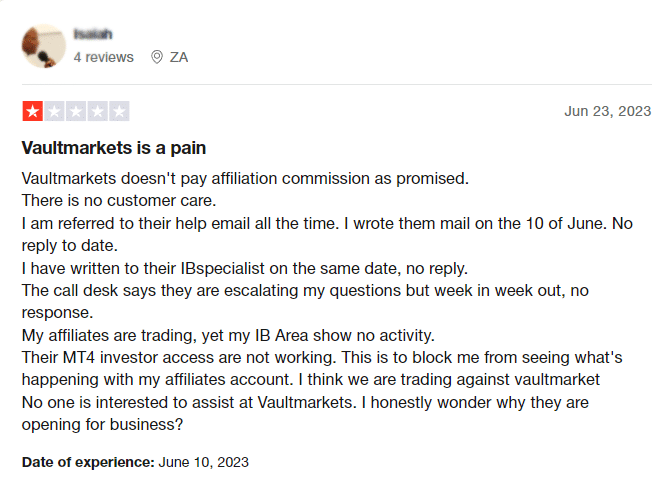Screen dimensions: 668x483
Task: Click the '4 reviews' count text
Action: (104, 57)
